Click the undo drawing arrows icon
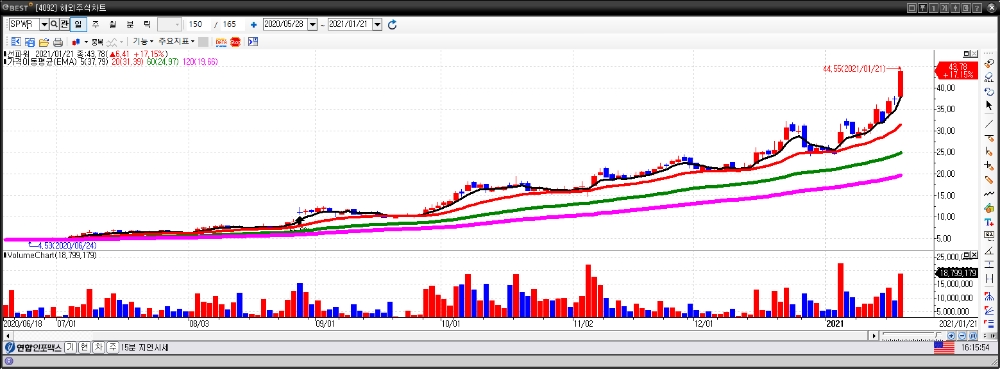Screen dimensions: 1000x369 point(989,91)
